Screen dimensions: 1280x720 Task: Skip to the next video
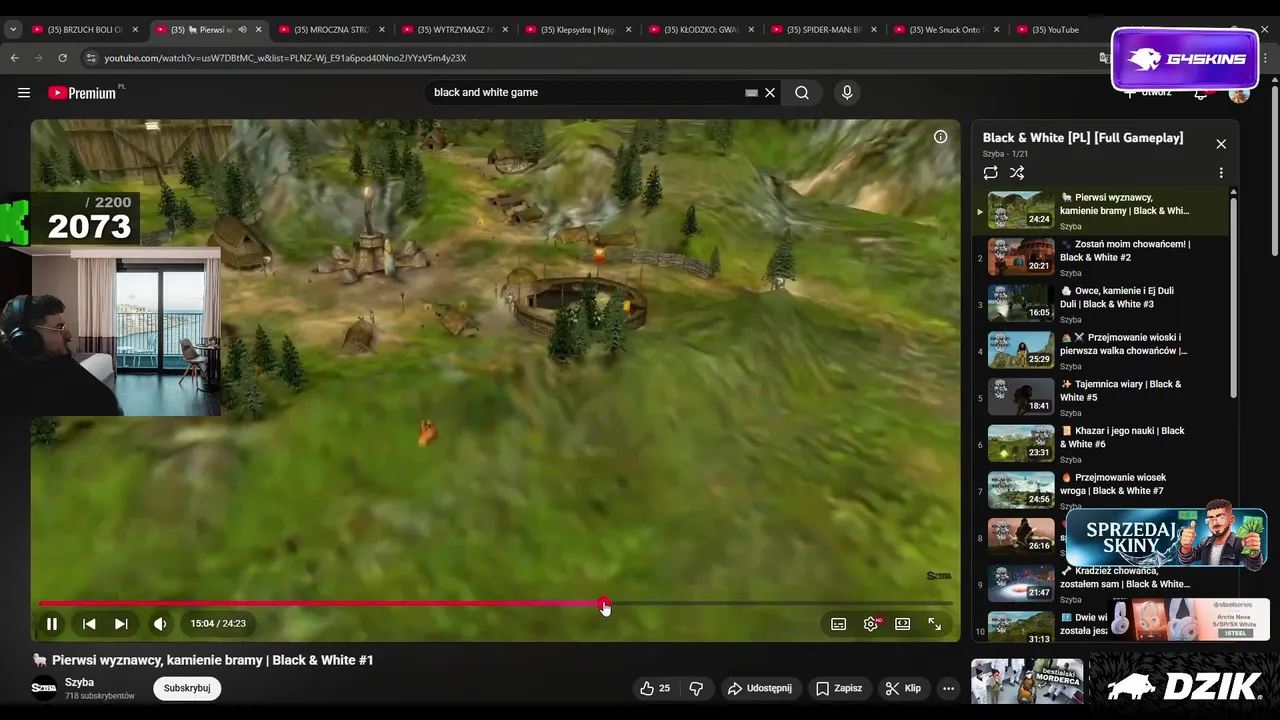pos(121,624)
